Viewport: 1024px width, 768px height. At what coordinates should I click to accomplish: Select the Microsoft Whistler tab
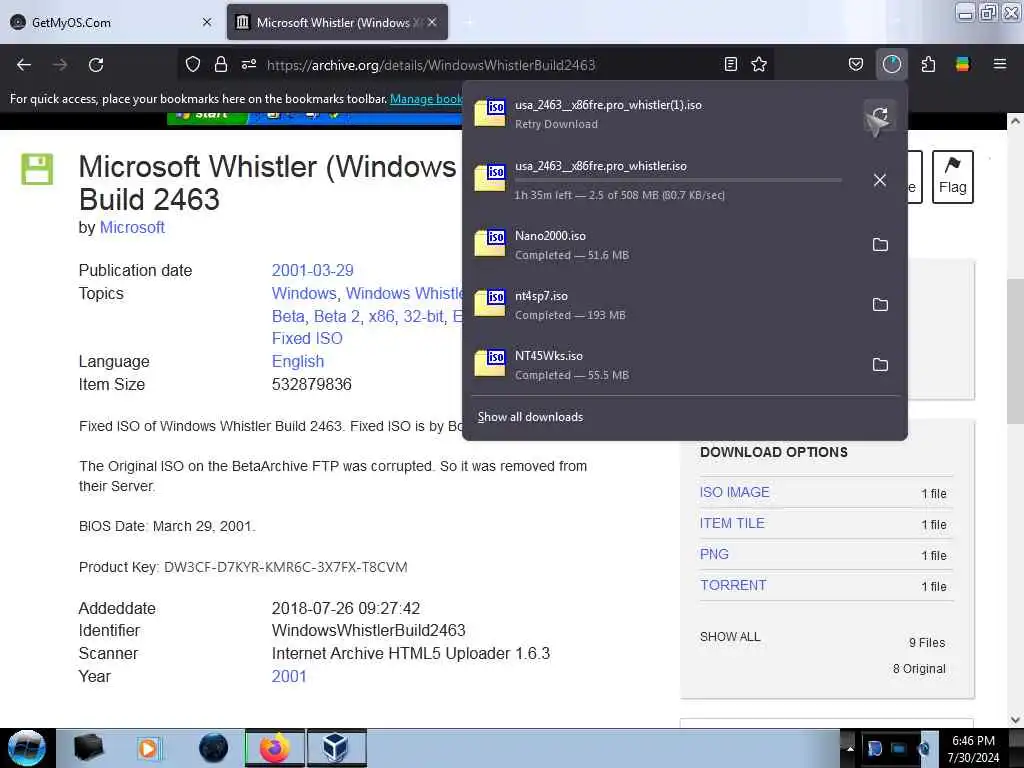pyautogui.click(x=338, y=22)
